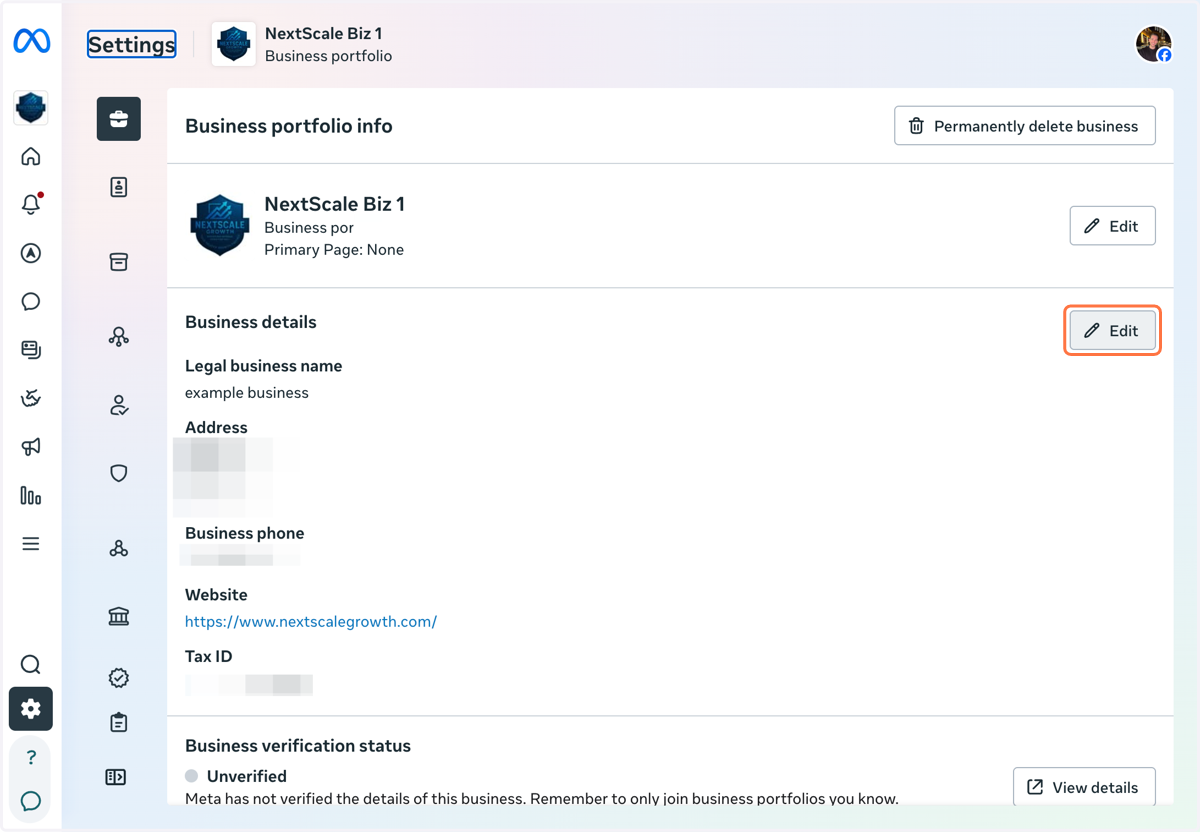Viewport: 1200px width, 832px height.
Task: Click the 'Tax ID' label
Action: click(208, 656)
